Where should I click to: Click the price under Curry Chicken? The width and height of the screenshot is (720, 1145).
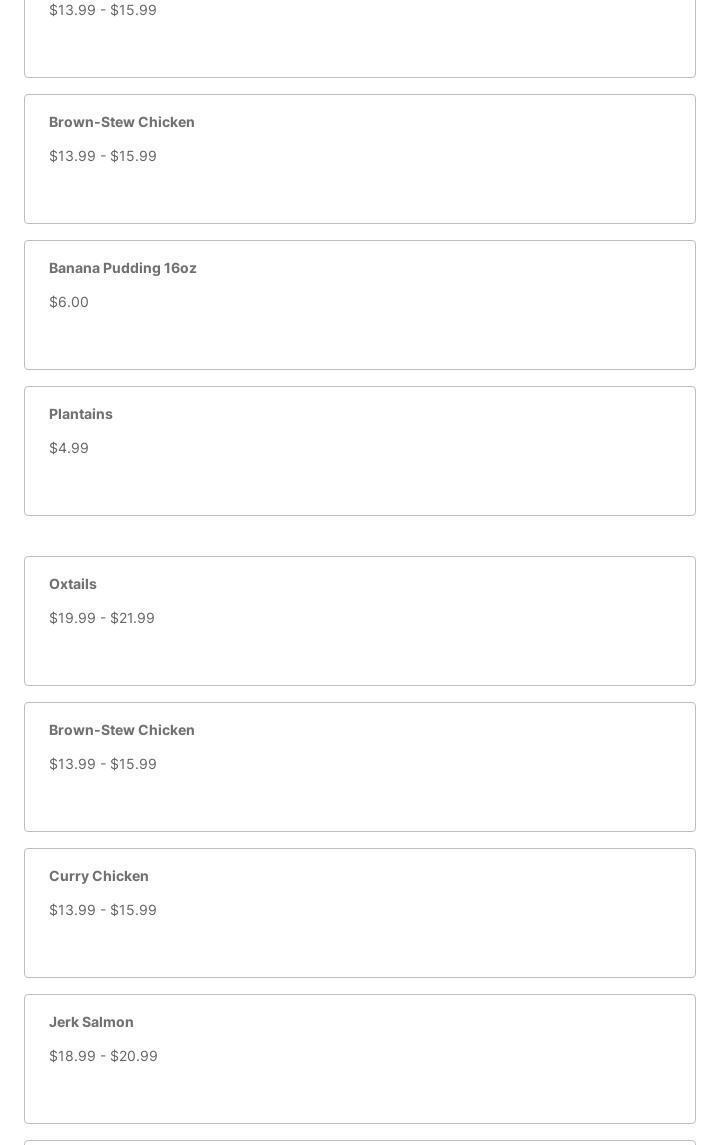[103, 910]
